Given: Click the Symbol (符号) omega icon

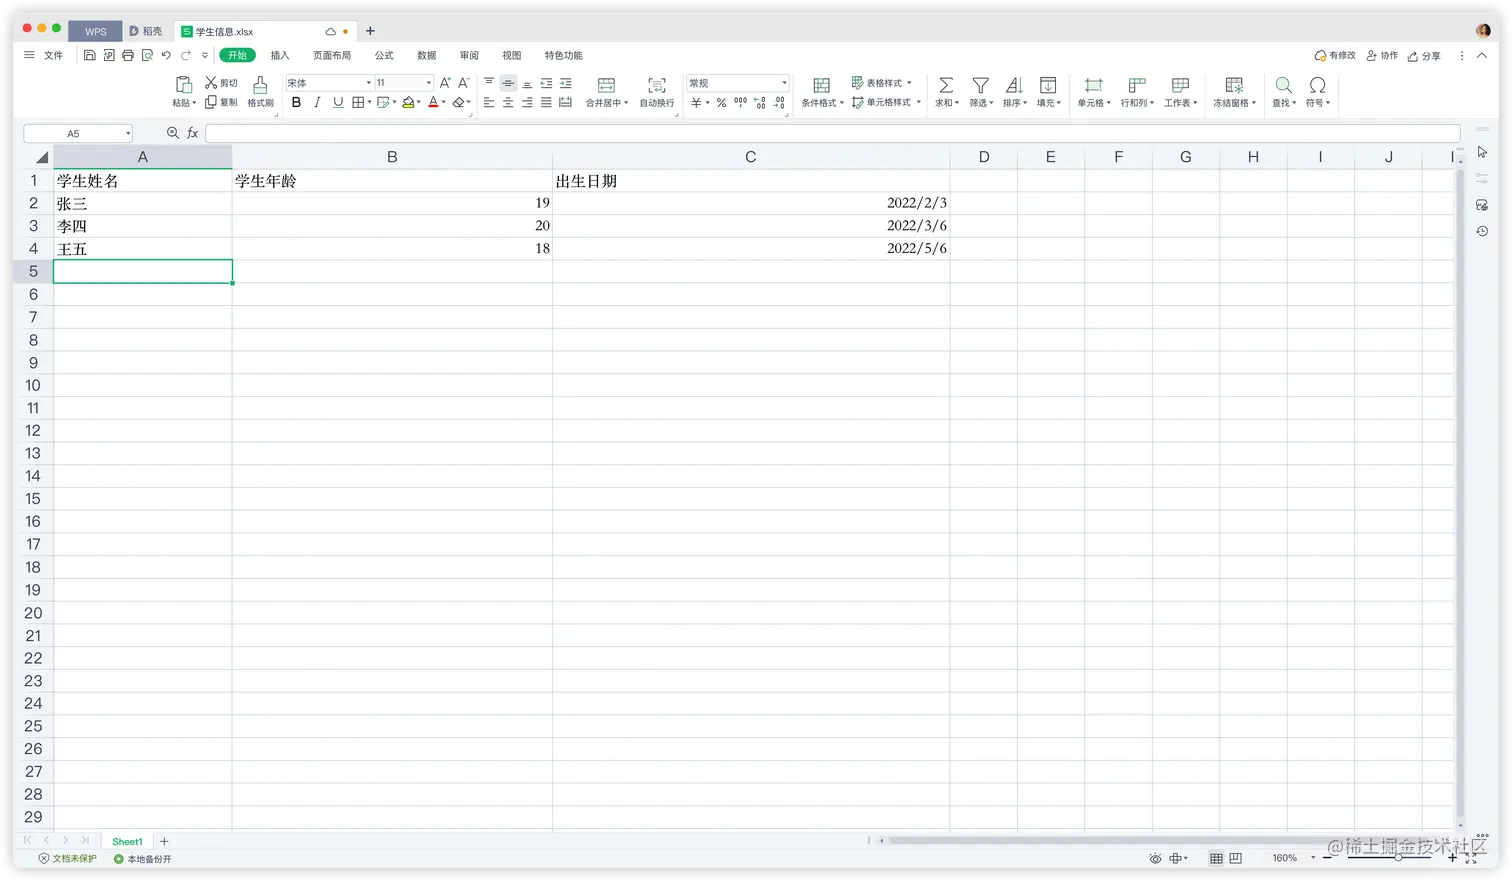Looking at the screenshot, I should pyautogui.click(x=1318, y=85).
